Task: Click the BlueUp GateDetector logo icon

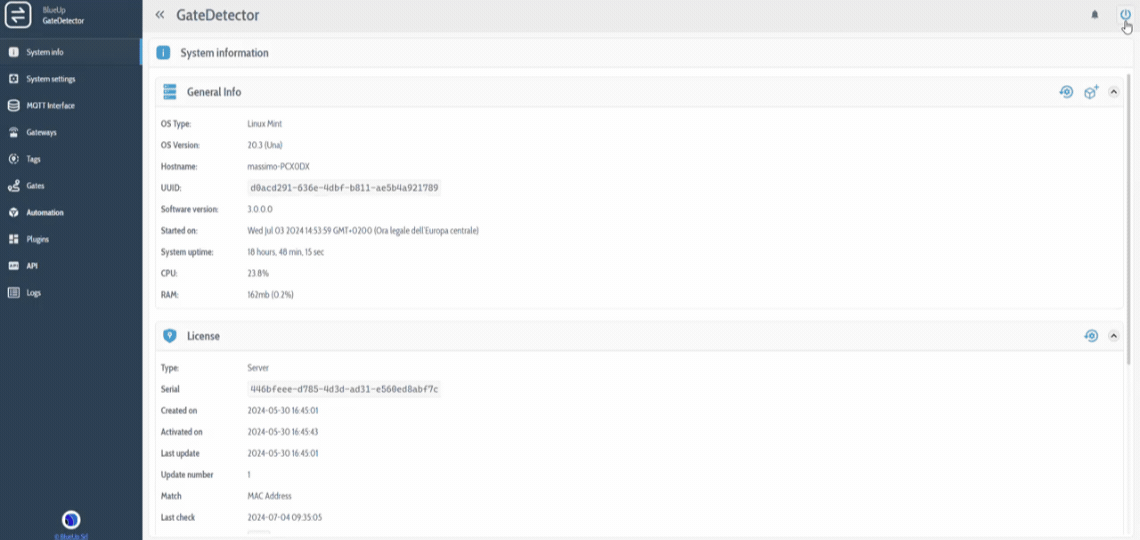Action: pos(19,15)
